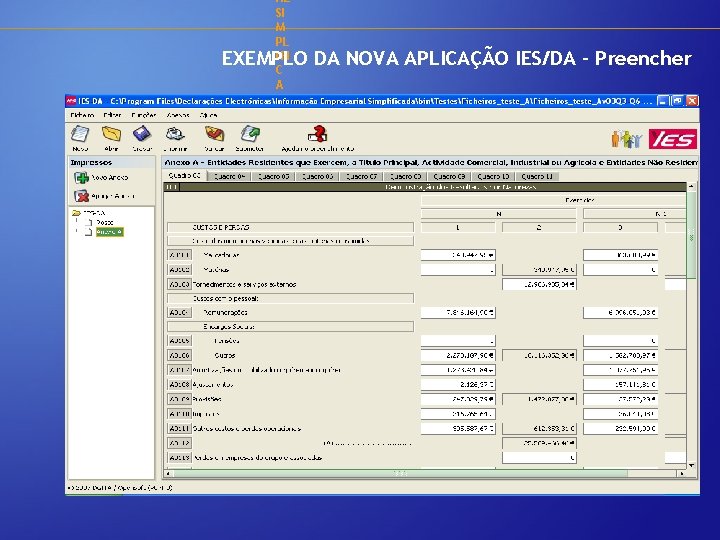Click Outros custos operacionais column 1 field
720x540 pixels.
pyautogui.click(x=458, y=428)
